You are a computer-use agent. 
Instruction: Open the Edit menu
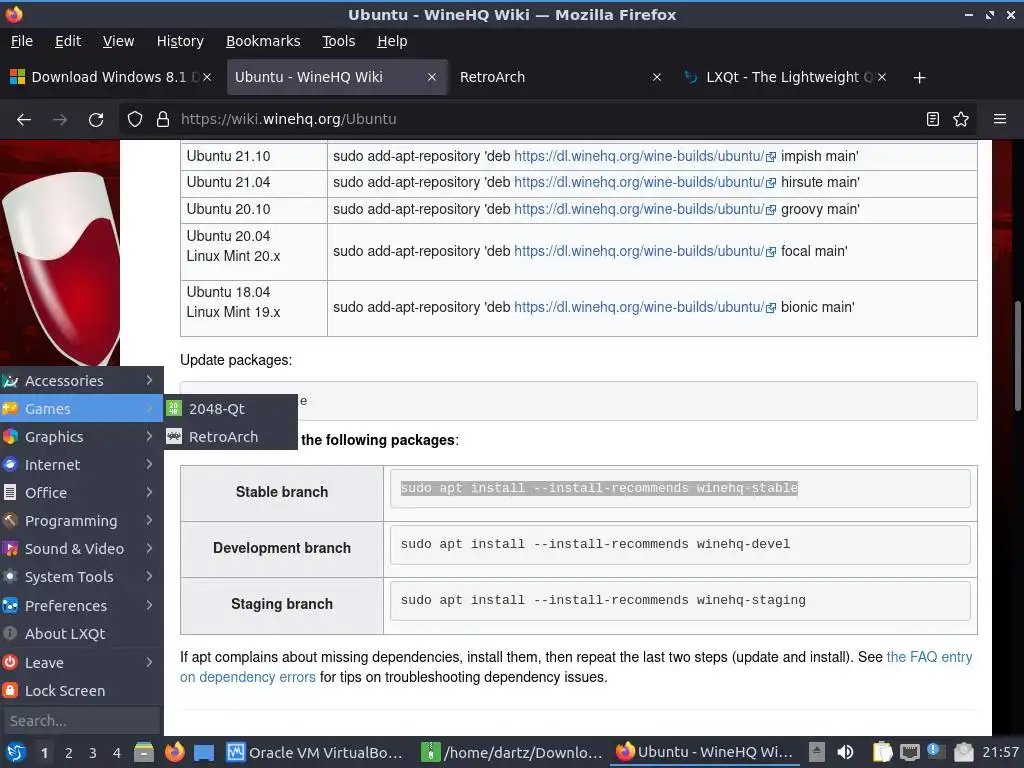pyautogui.click(x=68, y=41)
